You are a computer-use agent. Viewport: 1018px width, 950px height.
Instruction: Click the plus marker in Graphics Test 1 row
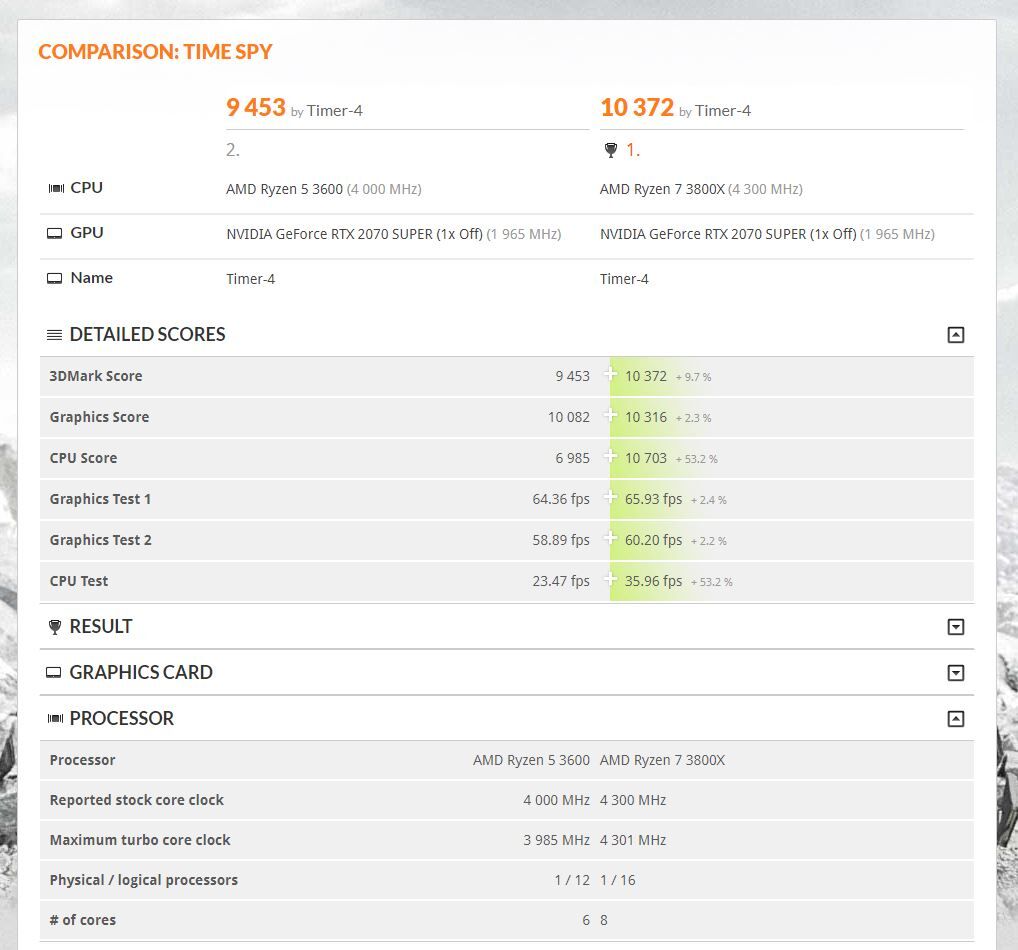[610, 496]
